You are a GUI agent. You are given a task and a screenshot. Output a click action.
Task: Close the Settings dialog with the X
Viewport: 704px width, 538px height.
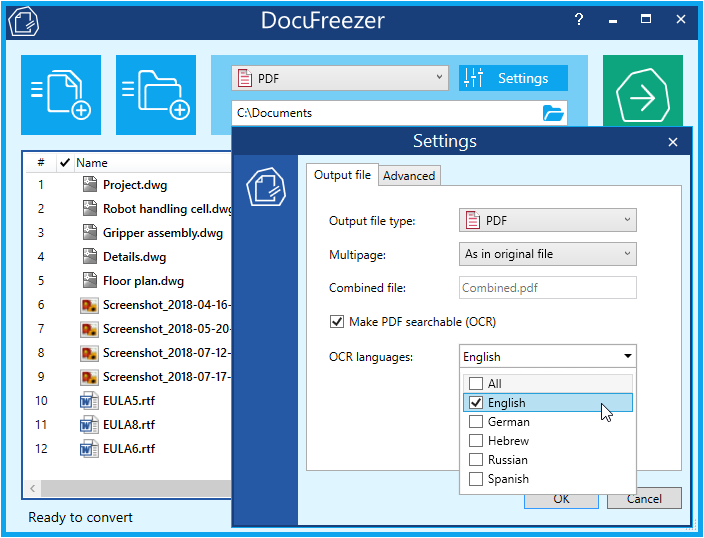673,142
